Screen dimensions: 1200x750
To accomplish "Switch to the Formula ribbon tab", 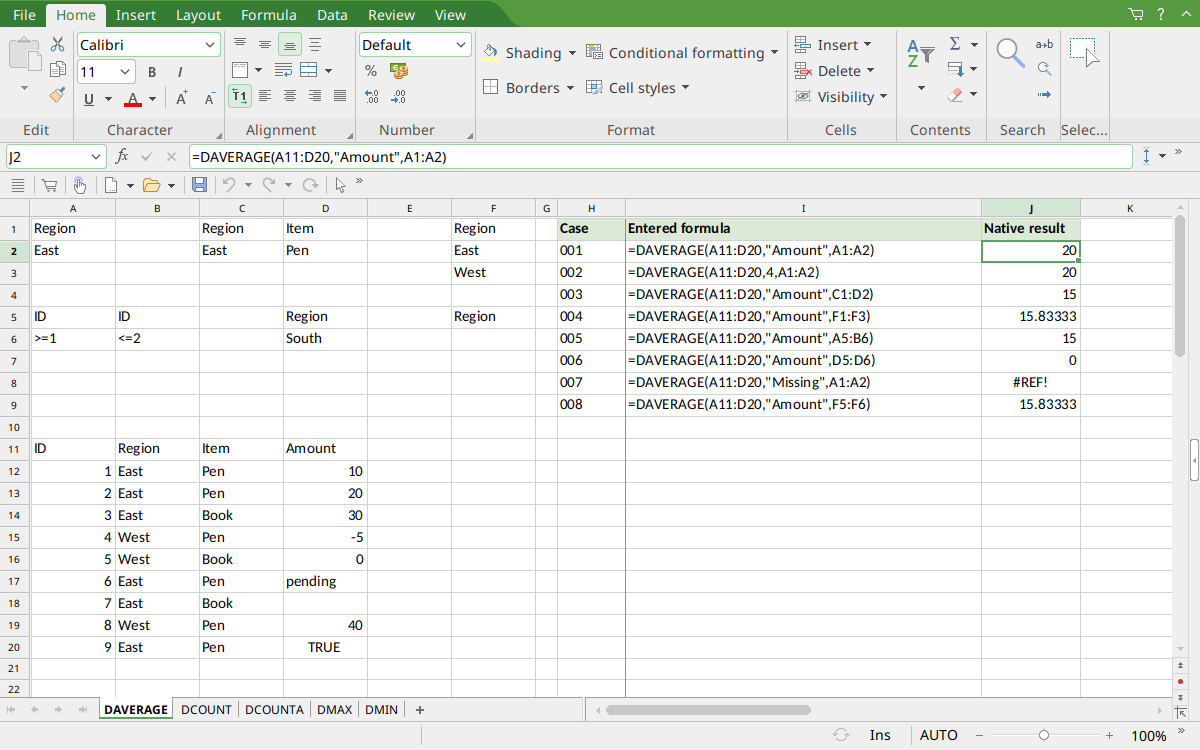I will [x=268, y=15].
